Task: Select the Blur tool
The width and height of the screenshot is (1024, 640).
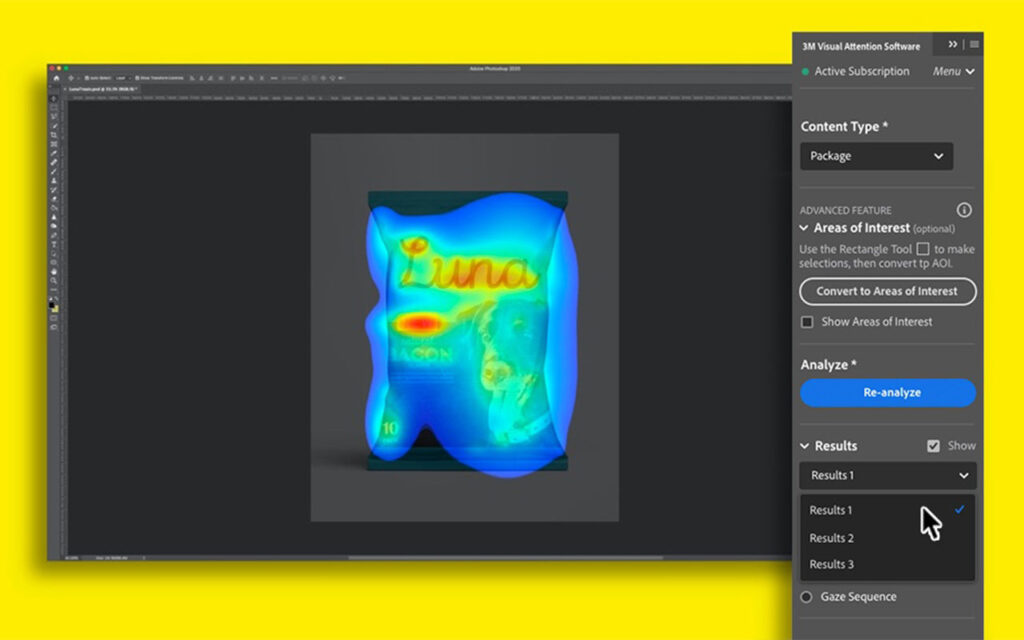Action: [54, 217]
